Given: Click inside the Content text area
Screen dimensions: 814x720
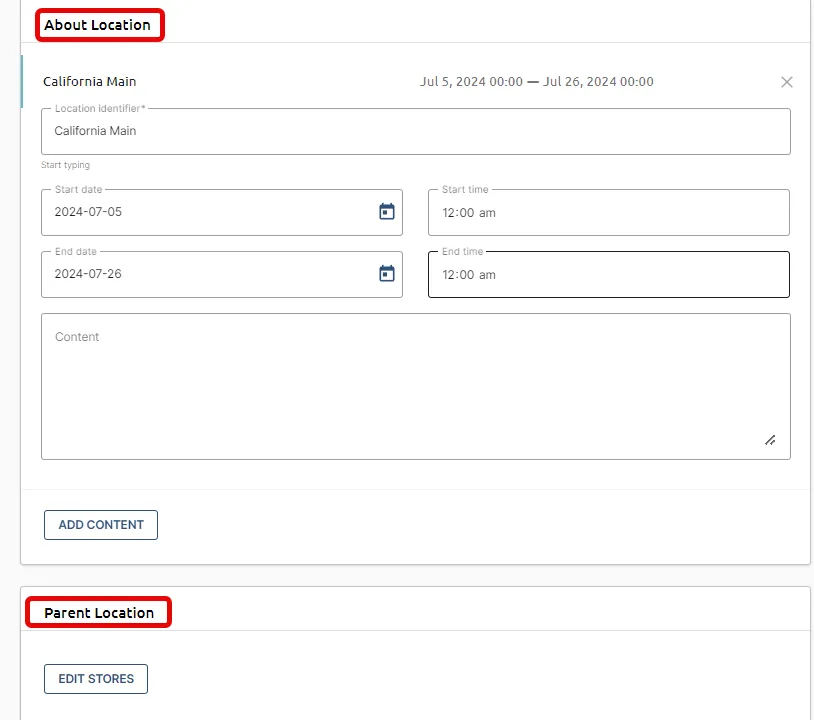Looking at the screenshot, I should (x=416, y=386).
